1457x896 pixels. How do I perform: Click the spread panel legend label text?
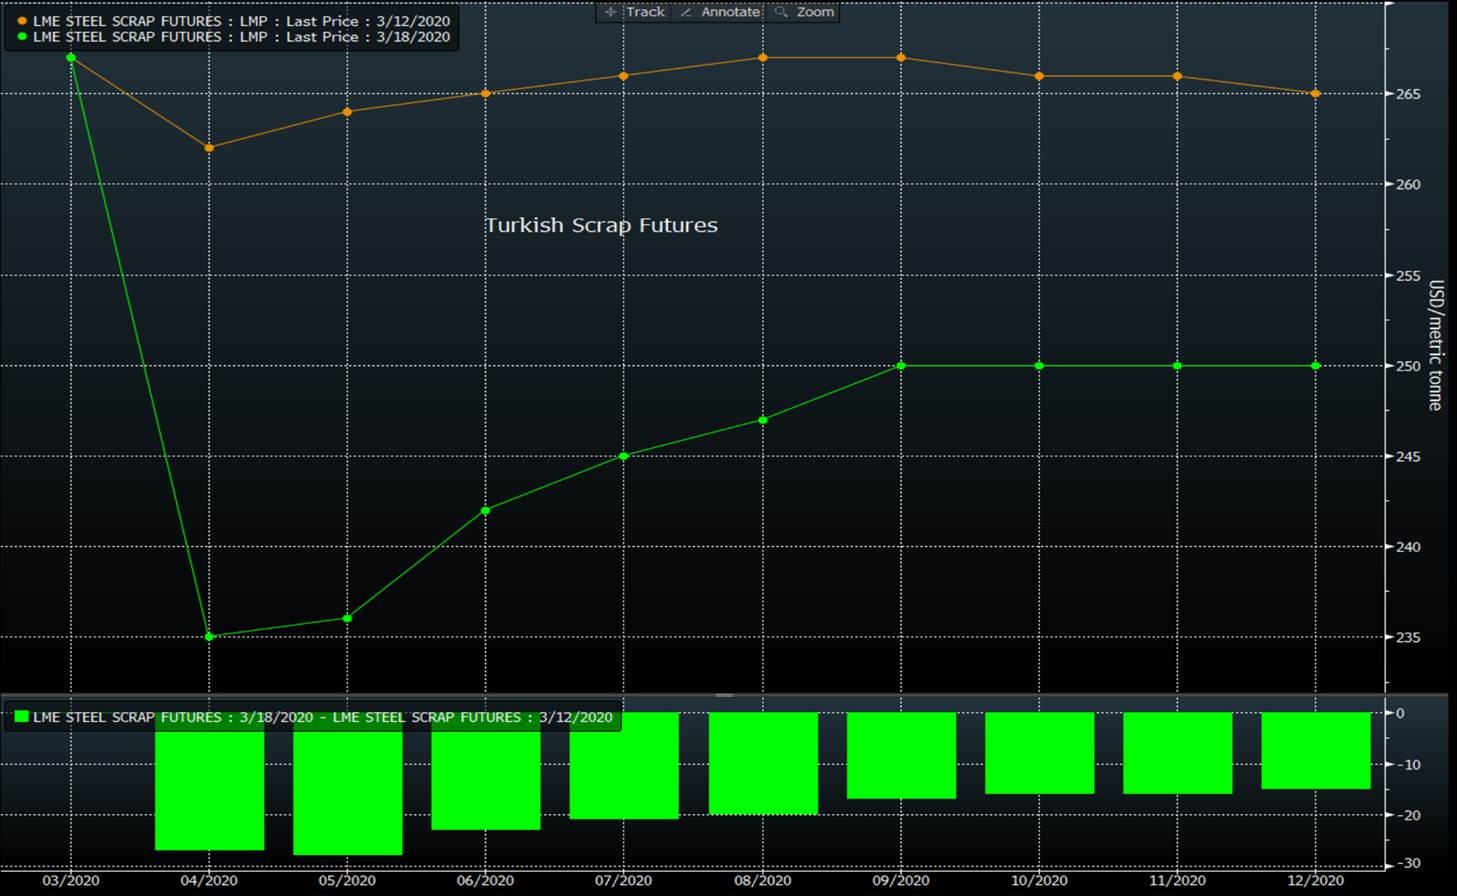(x=322, y=717)
